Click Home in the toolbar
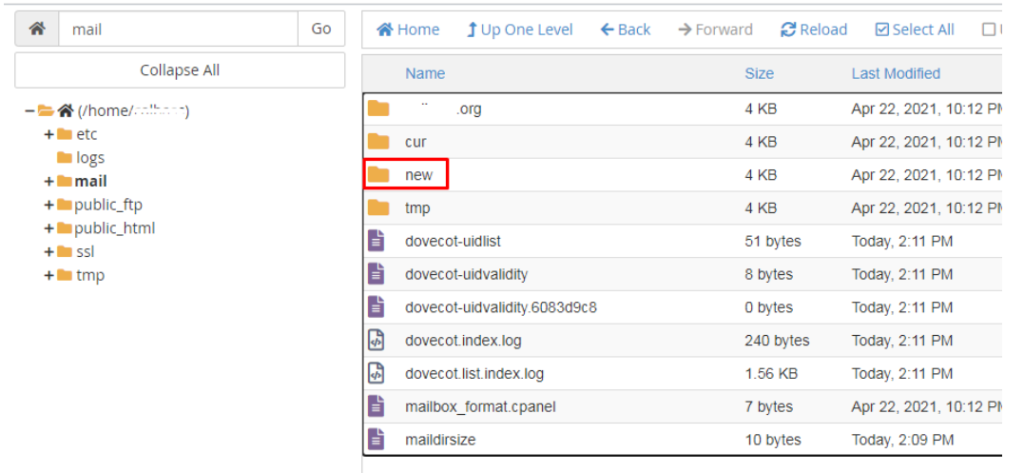The width and height of the screenshot is (1024, 473). [x=408, y=30]
